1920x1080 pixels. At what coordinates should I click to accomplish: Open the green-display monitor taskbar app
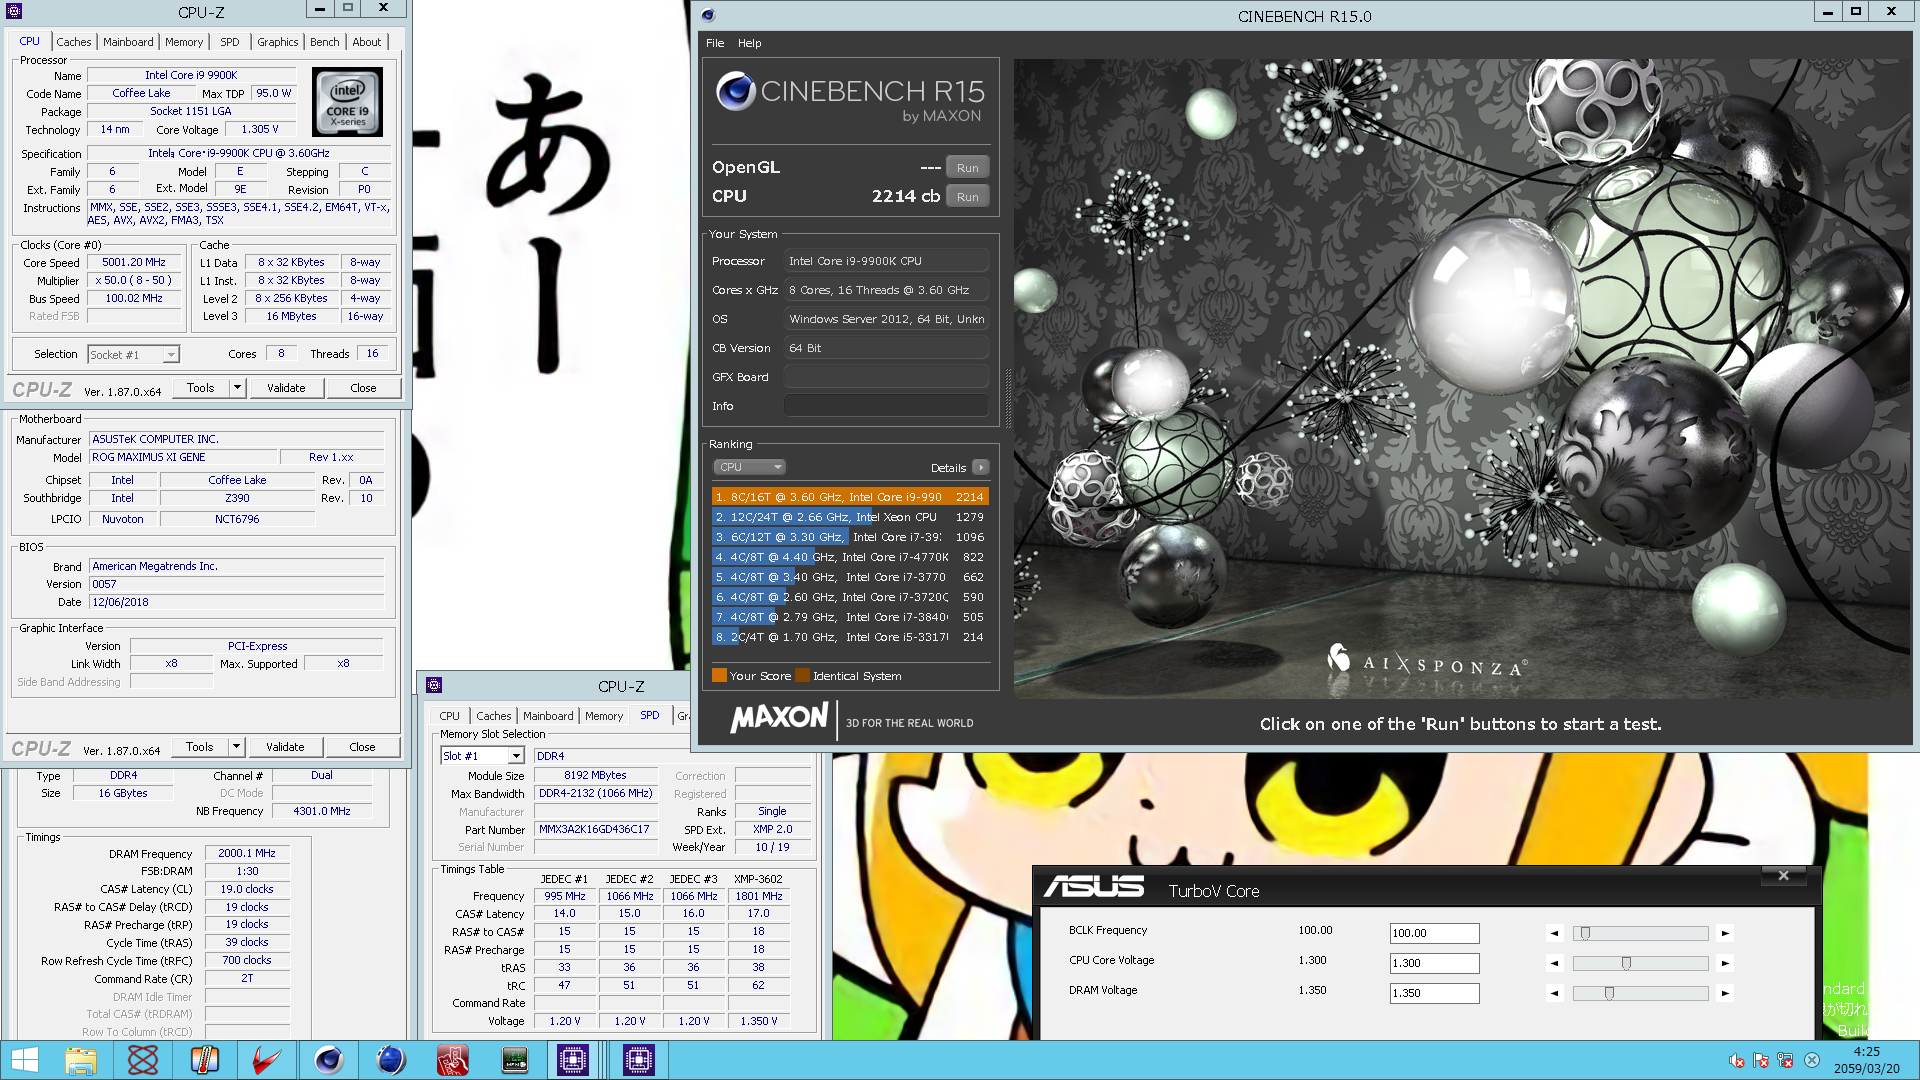(515, 1060)
